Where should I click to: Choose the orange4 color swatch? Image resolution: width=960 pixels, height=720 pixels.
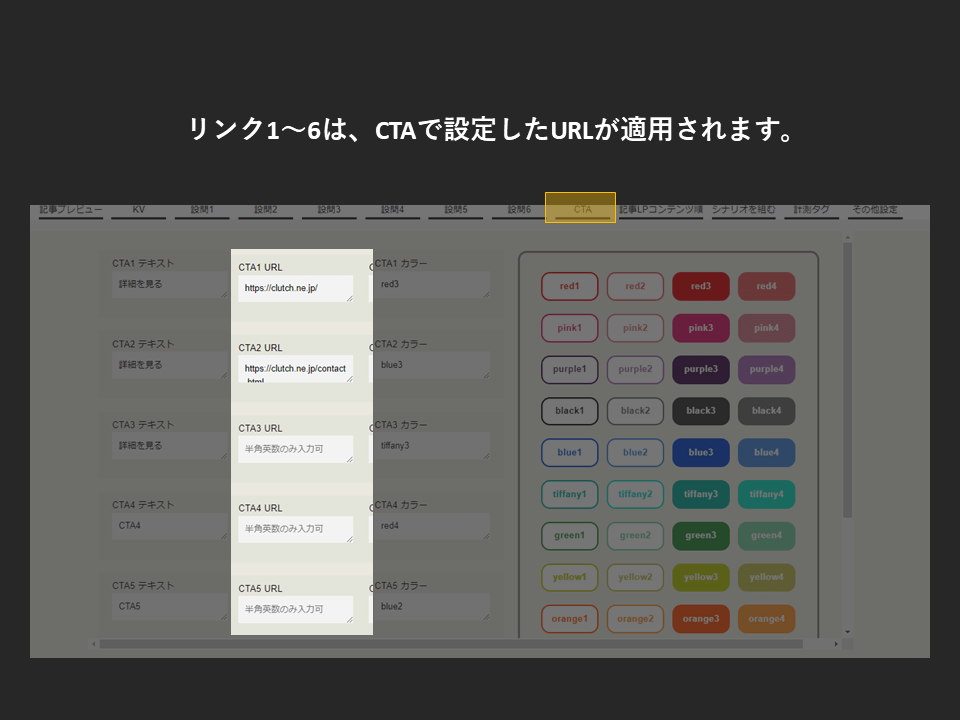click(x=766, y=619)
